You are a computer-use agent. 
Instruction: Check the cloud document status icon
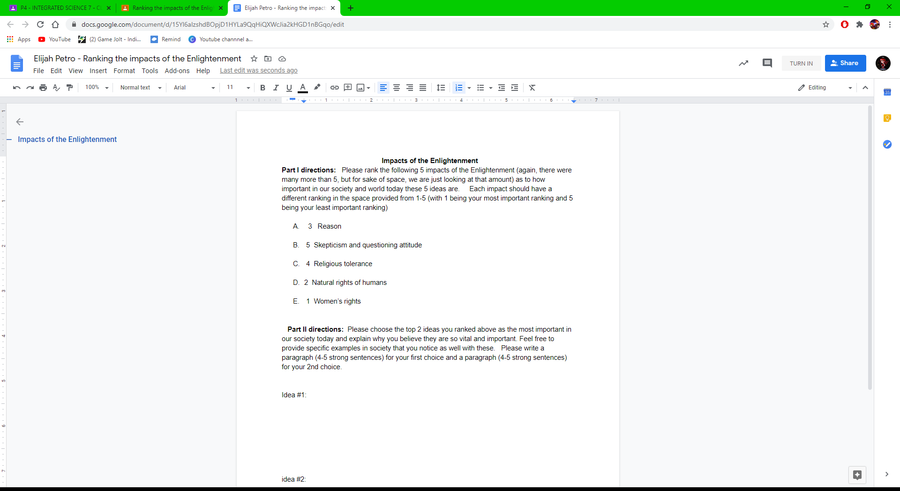[x=282, y=59]
